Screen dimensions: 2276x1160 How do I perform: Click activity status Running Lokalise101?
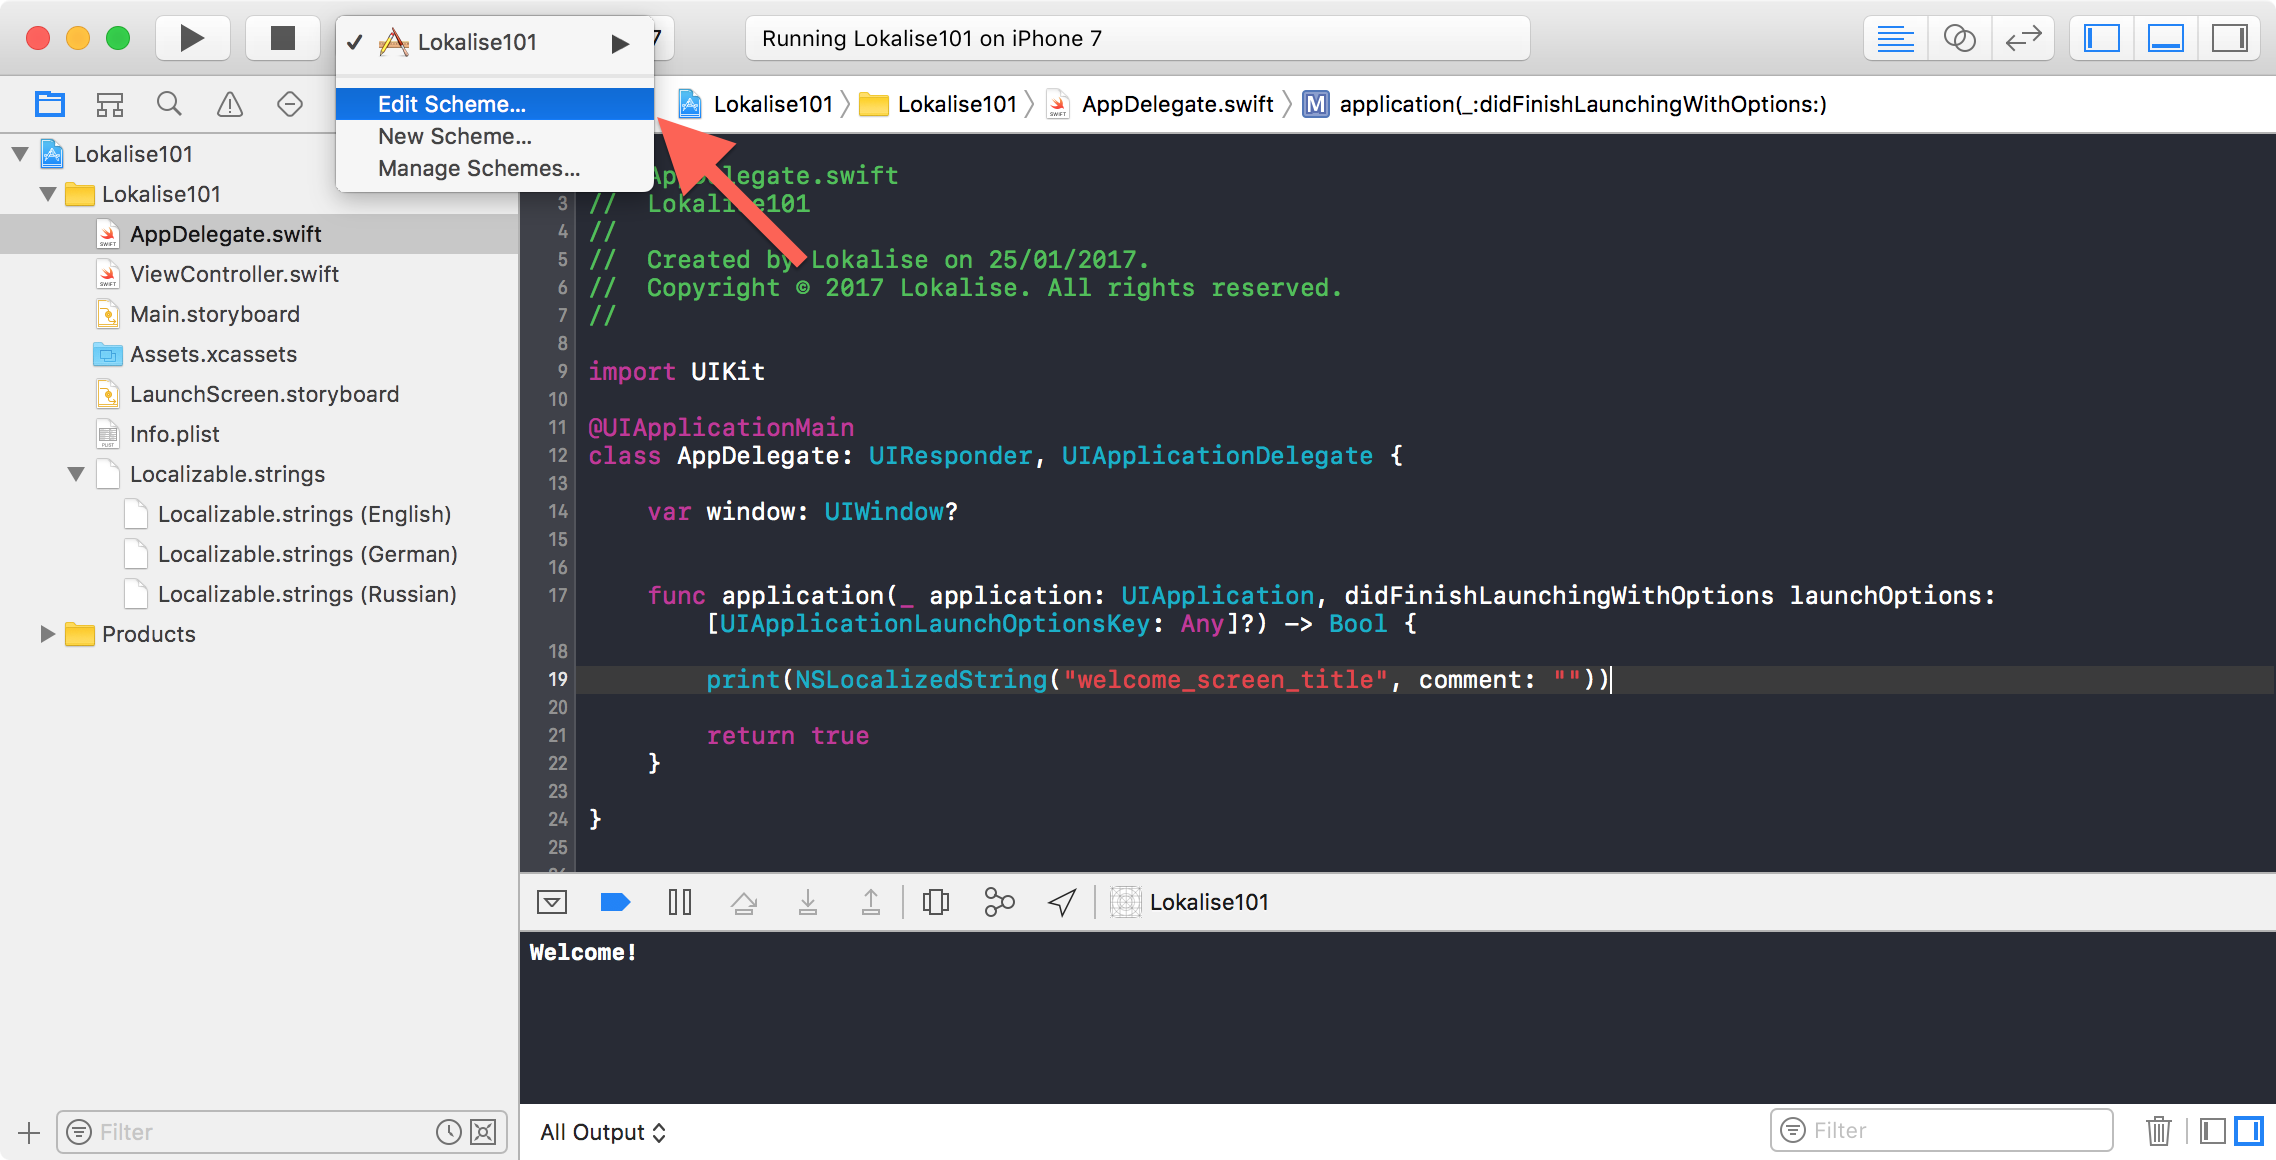point(1137,39)
